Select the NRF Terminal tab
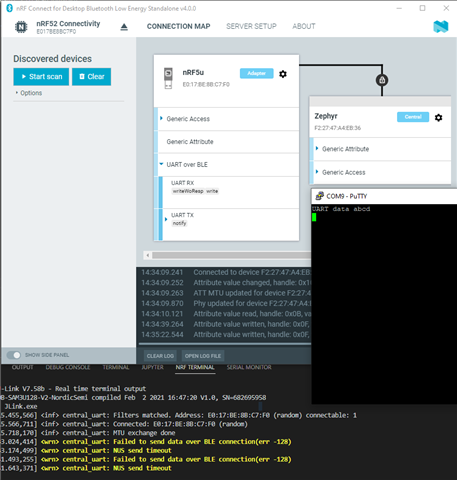 point(195,367)
